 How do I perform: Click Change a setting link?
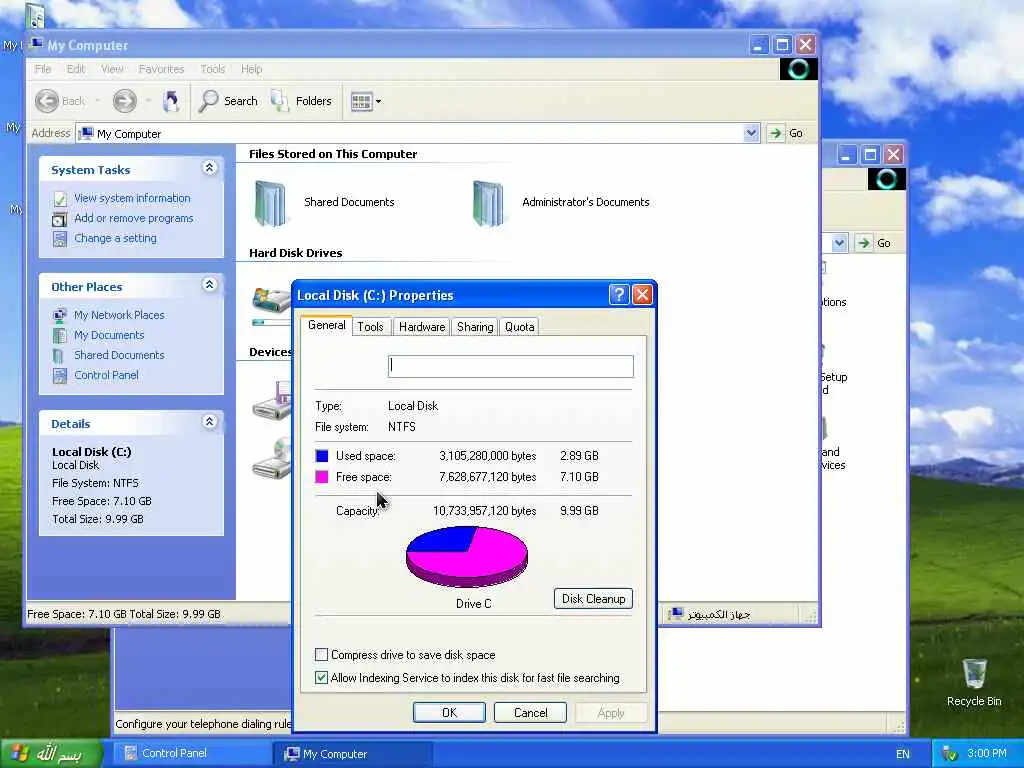115,238
